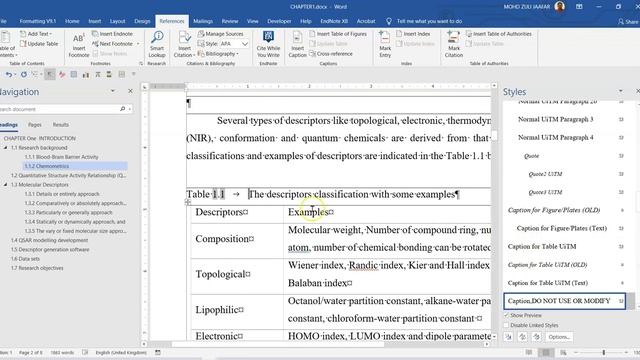Click the Style Inspector icon in Styles pane
640x360 pixels.
point(522,337)
